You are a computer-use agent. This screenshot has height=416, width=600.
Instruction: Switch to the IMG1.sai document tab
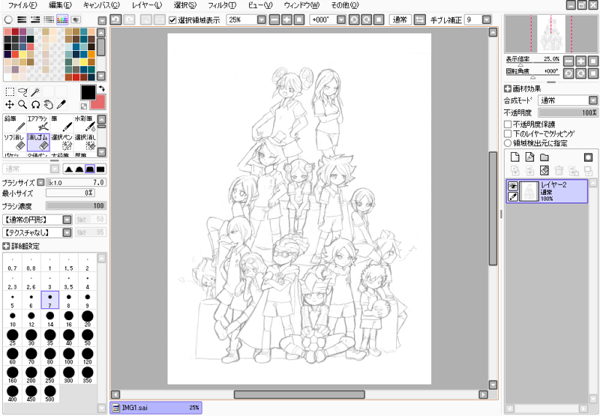[156, 408]
